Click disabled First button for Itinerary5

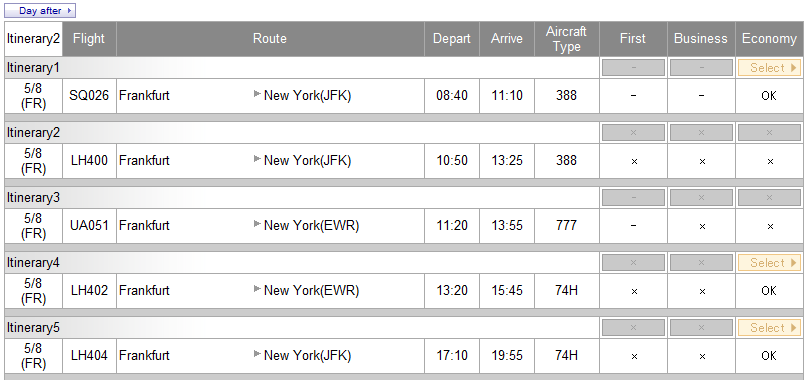(633, 327)
